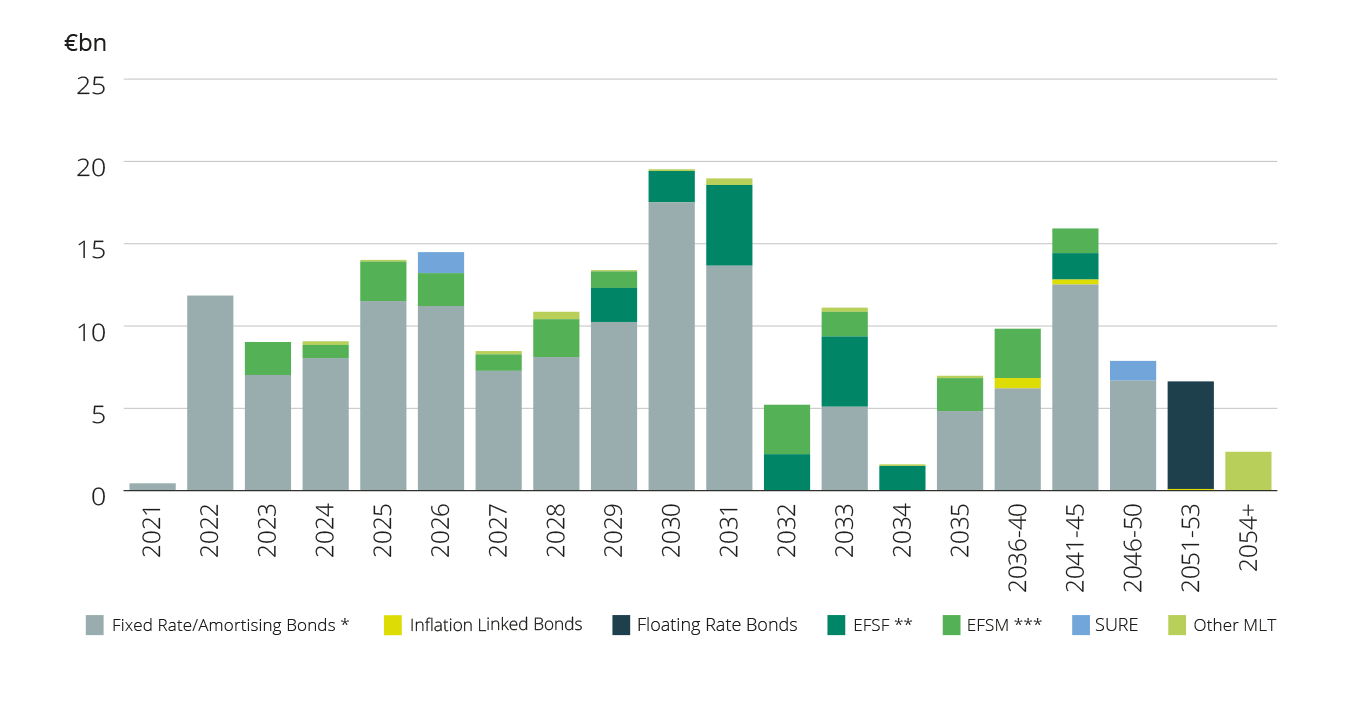1352x713 pixels.
Task: Click the Floating Rate Bonds legend swatch
Action: coord(621,624)
